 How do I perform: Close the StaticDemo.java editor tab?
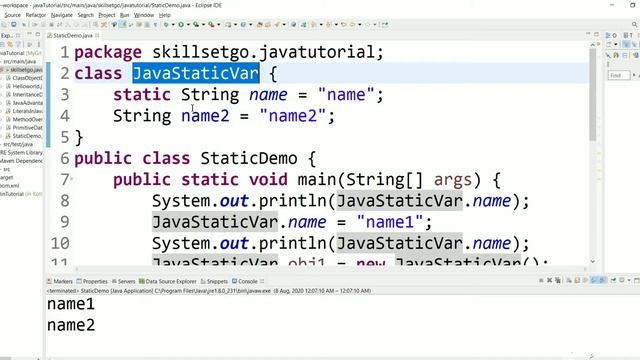coord(97,36)
